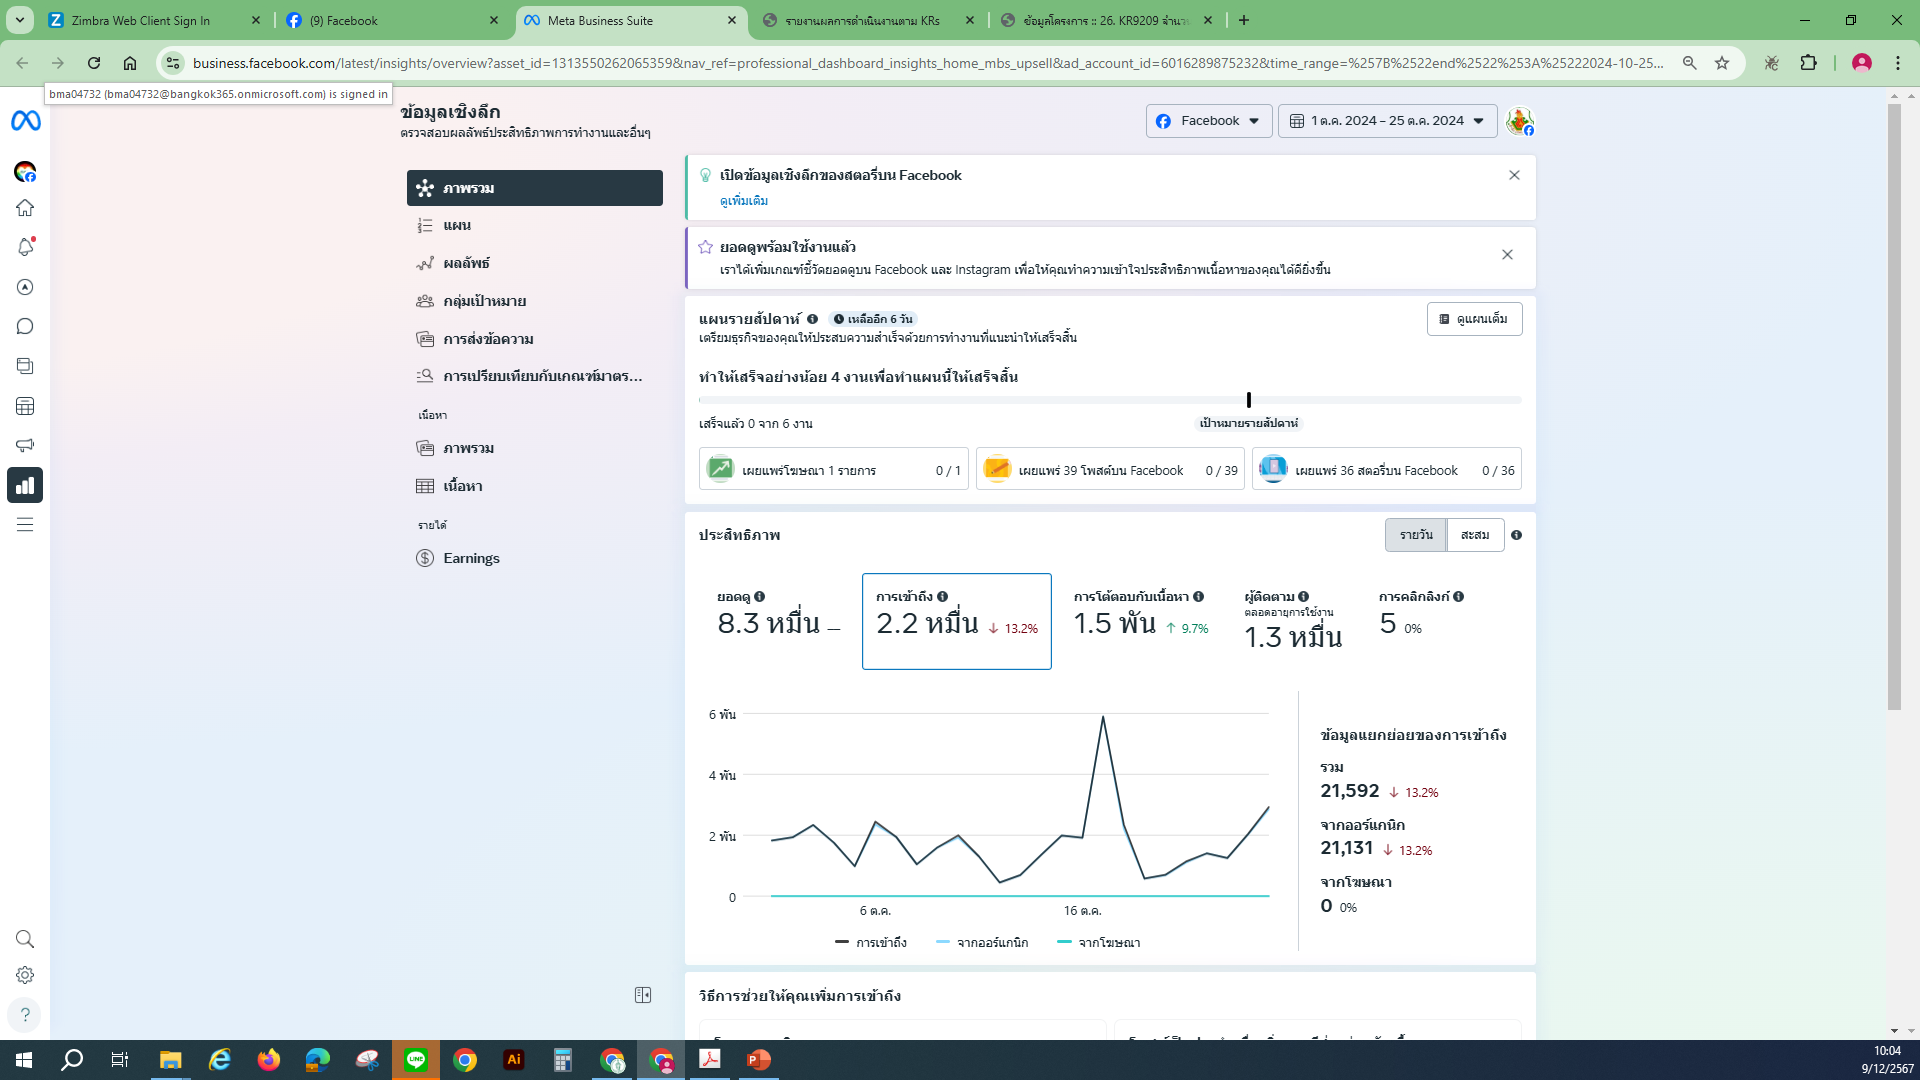Click the page profile avatar in left rail
The image size is (1920, 1080).
(x=25, y=172)
